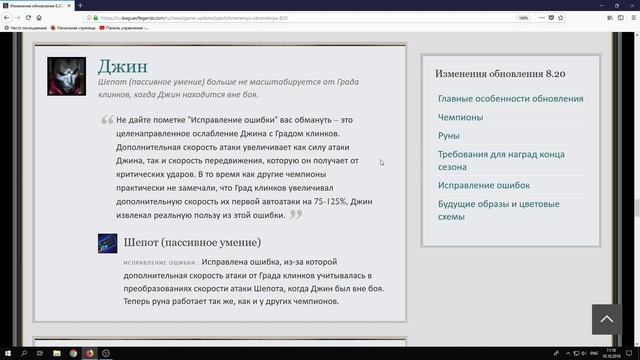Reset the zoom level indicator
Viewport: 640px width, 360px height.
coord(523,18)
